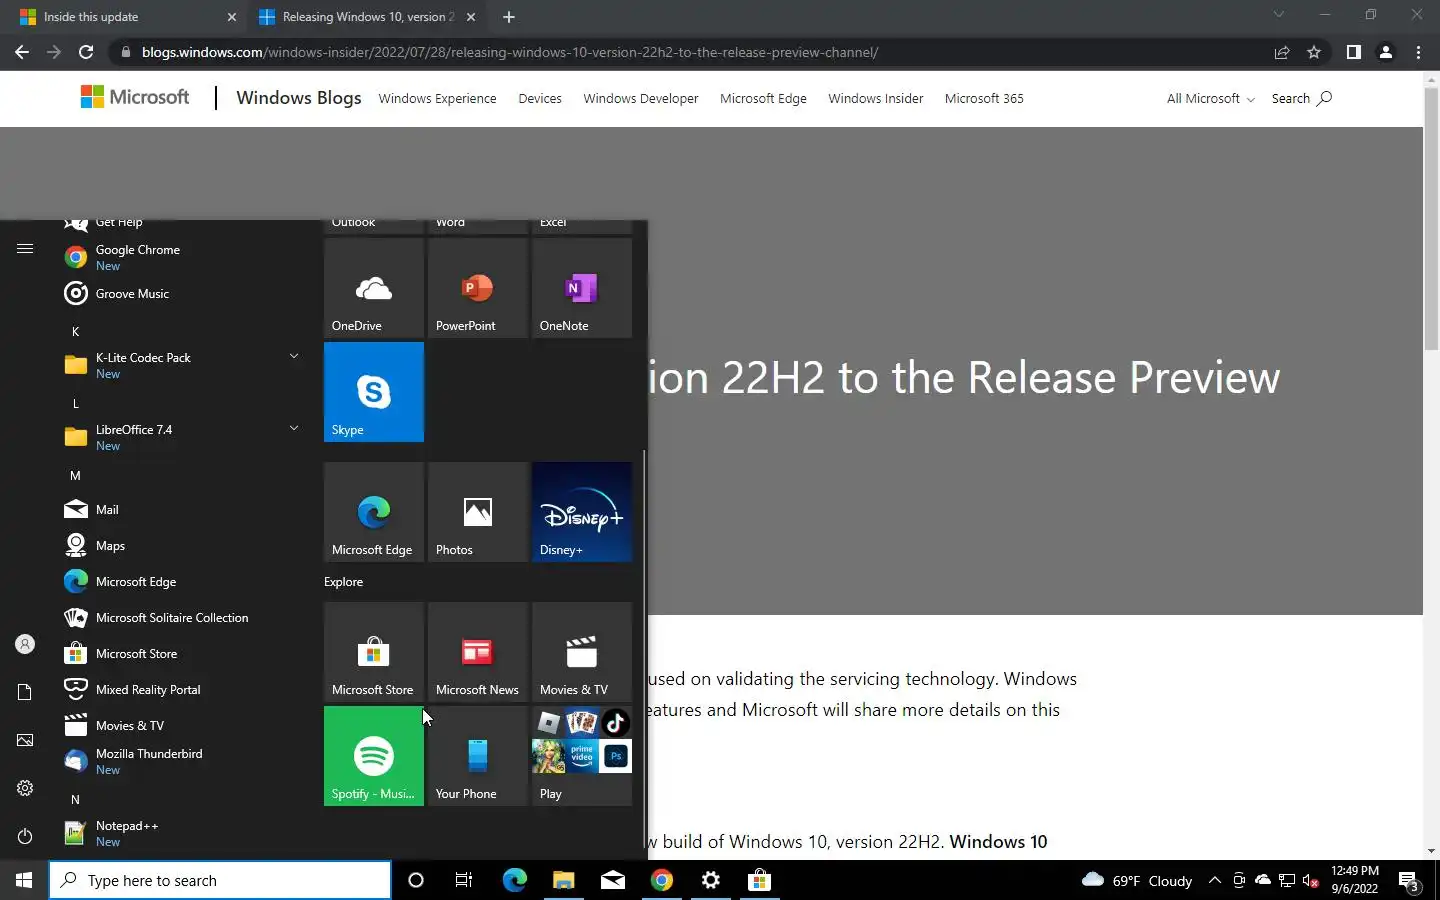This screenshot has height=900, width=1440.
Task: Launch the Disney+ tile
Action: (x=582, y=512)
